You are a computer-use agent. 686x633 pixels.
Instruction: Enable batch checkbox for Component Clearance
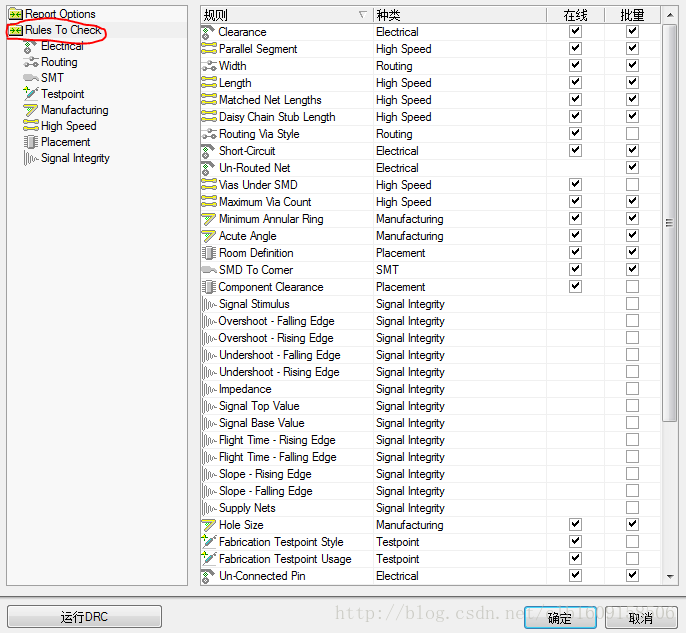(x=632, y=287)
